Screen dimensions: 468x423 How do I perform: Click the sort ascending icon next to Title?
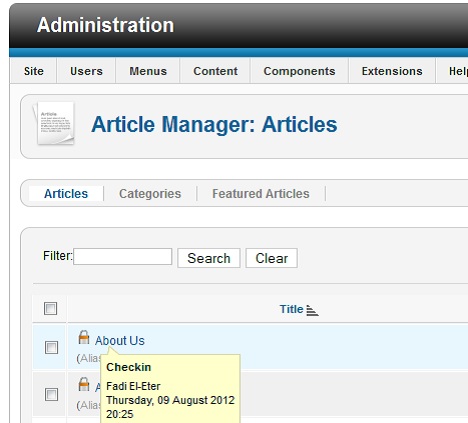point(312,310)
